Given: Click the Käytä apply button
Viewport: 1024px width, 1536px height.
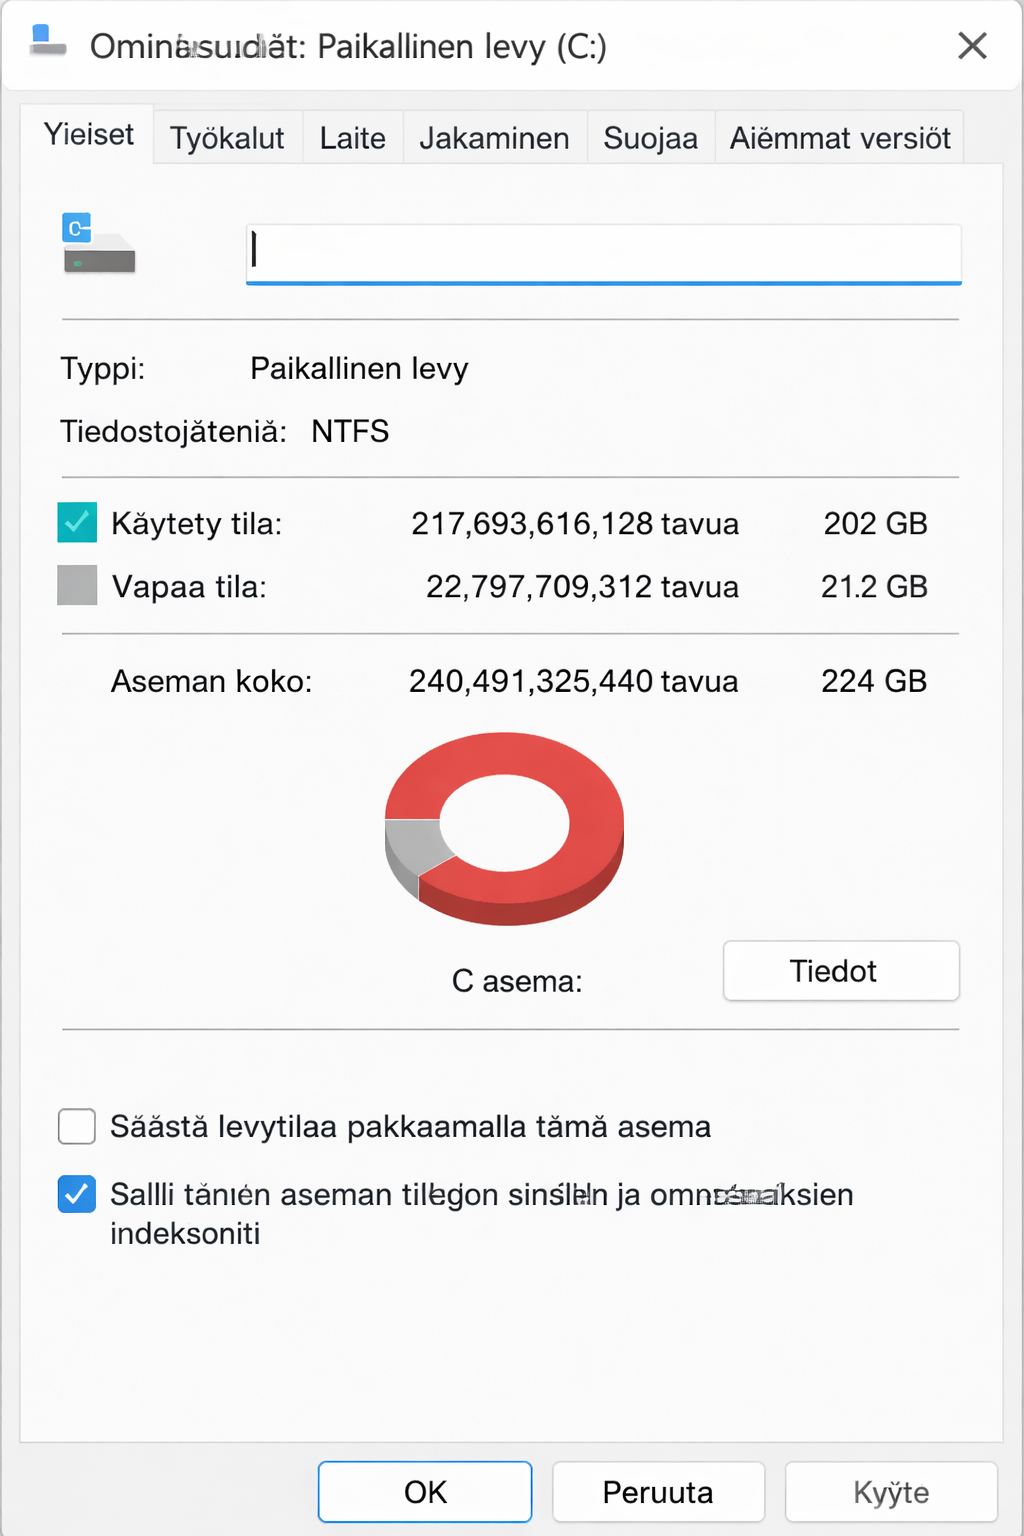Looking at the screenshot, I should (891, 1492).
